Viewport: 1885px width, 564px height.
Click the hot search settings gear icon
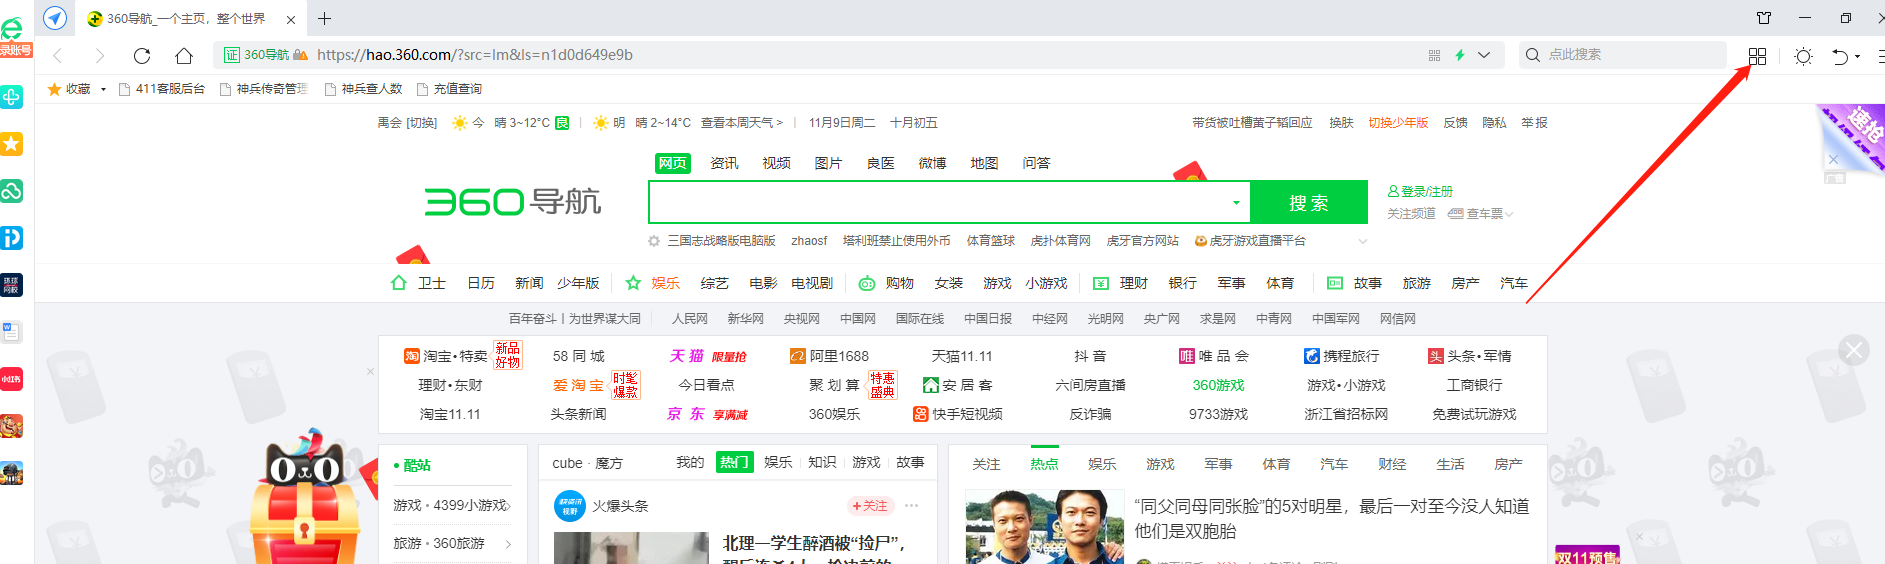(x=654, y=241)
